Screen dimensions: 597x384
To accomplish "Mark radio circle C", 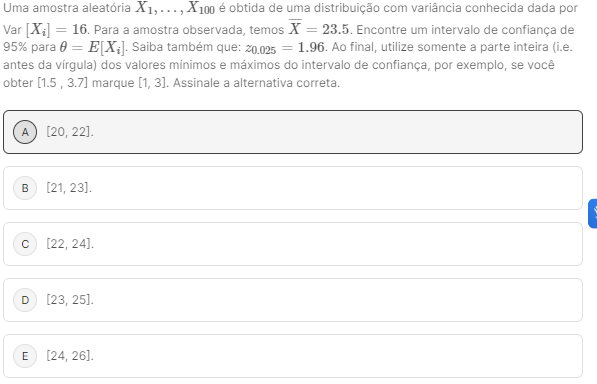I will [25, 244].
